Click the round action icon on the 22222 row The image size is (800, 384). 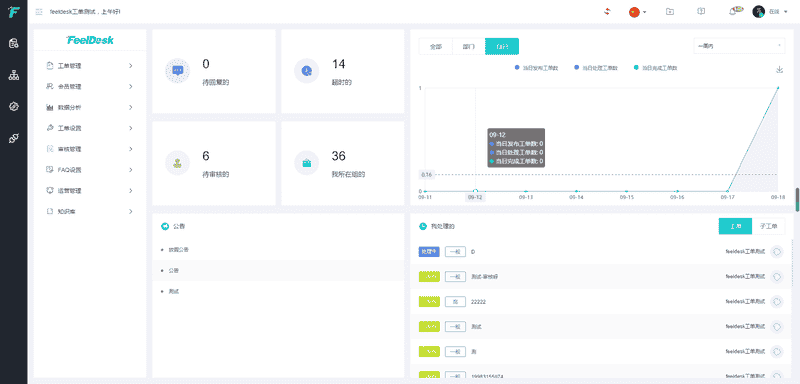point(777,302)
